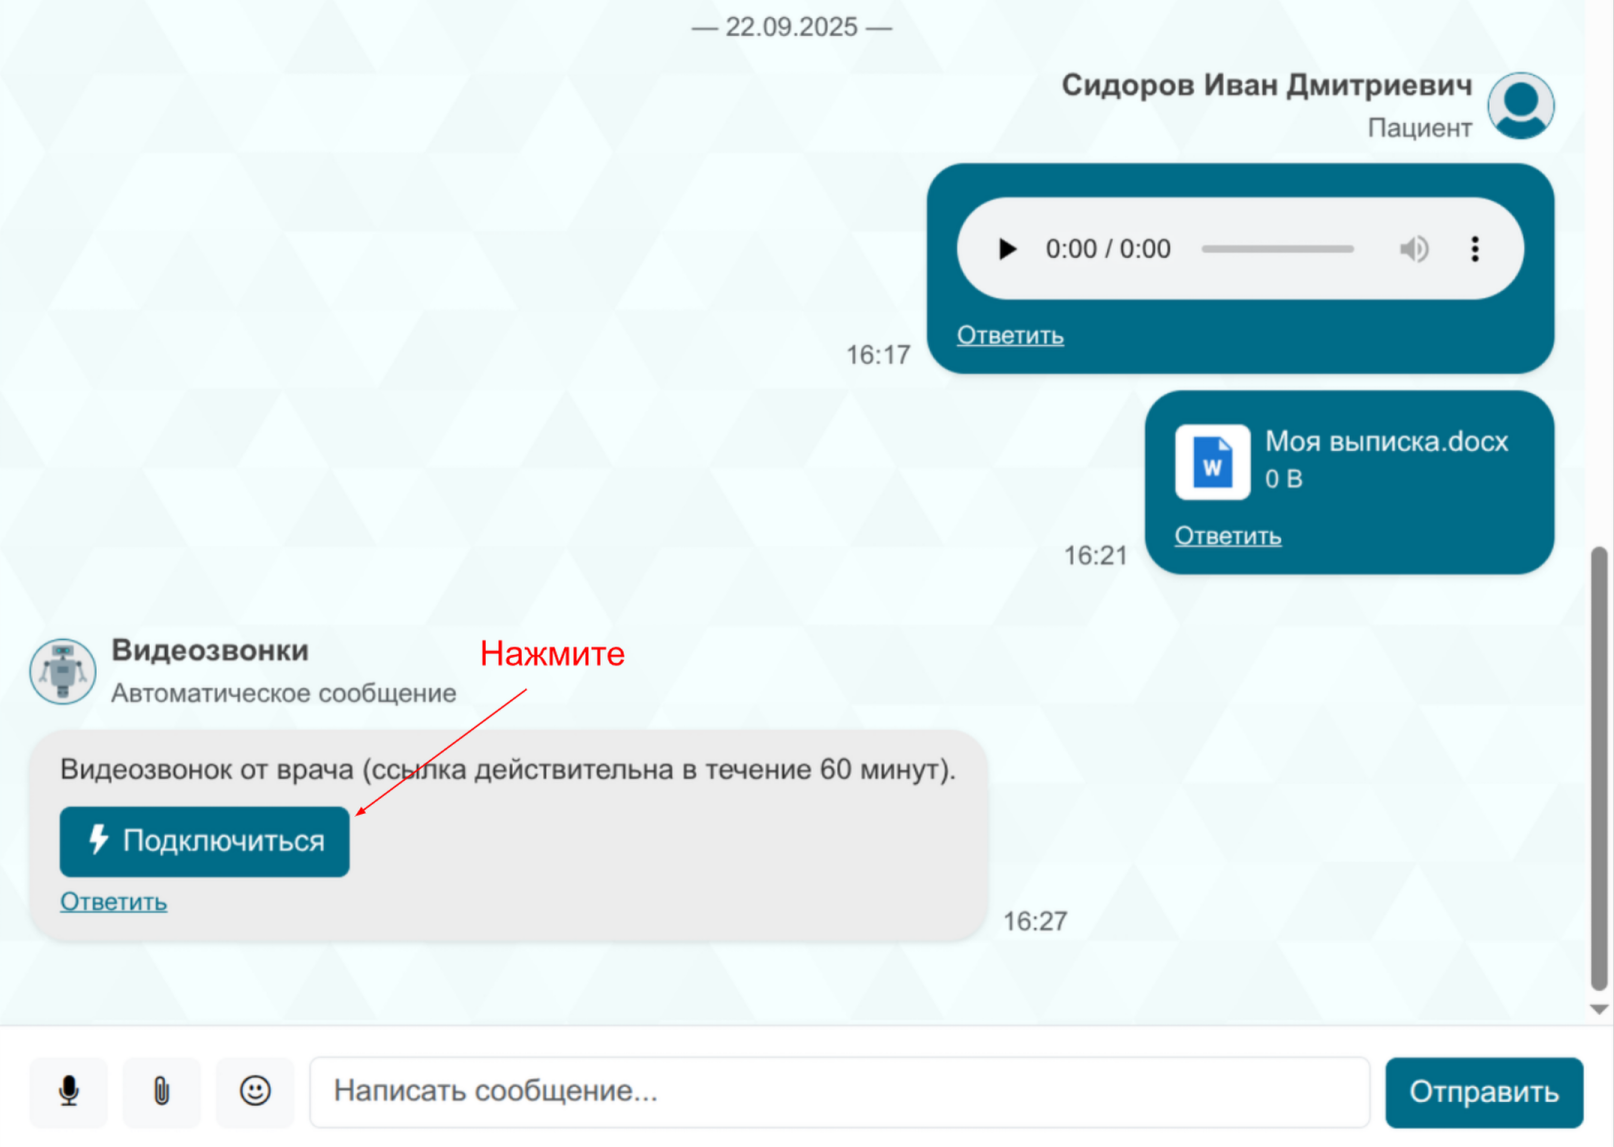Open the file Моя выписка.docx
The height and width of the screenshot is (1147, 1614).
1386,442
